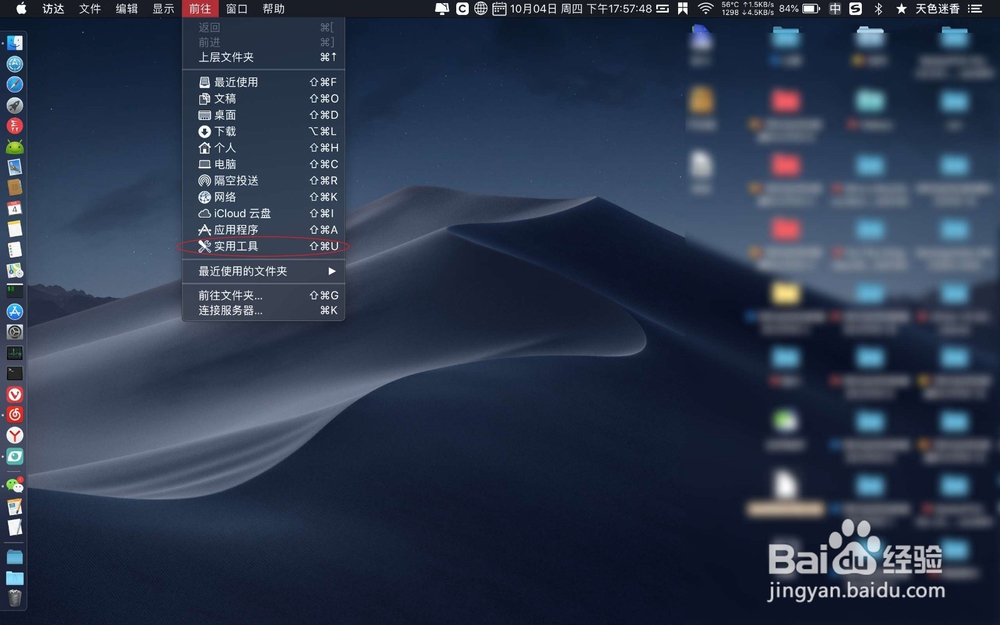Screen dimensions: 1000x625
Task: Open Safari from the Dock
Action: point(14,84)
